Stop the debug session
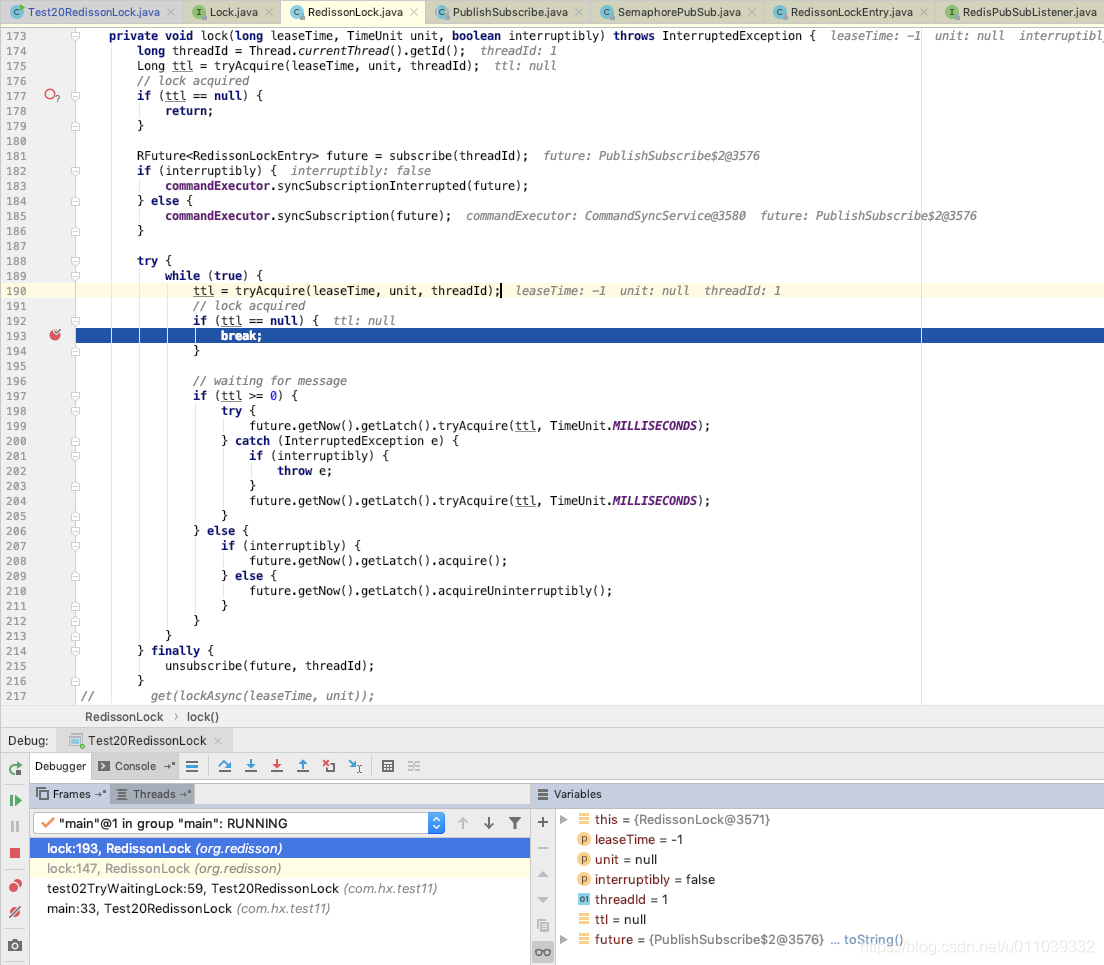The image size is (1104, 965). tap(15, 853)
